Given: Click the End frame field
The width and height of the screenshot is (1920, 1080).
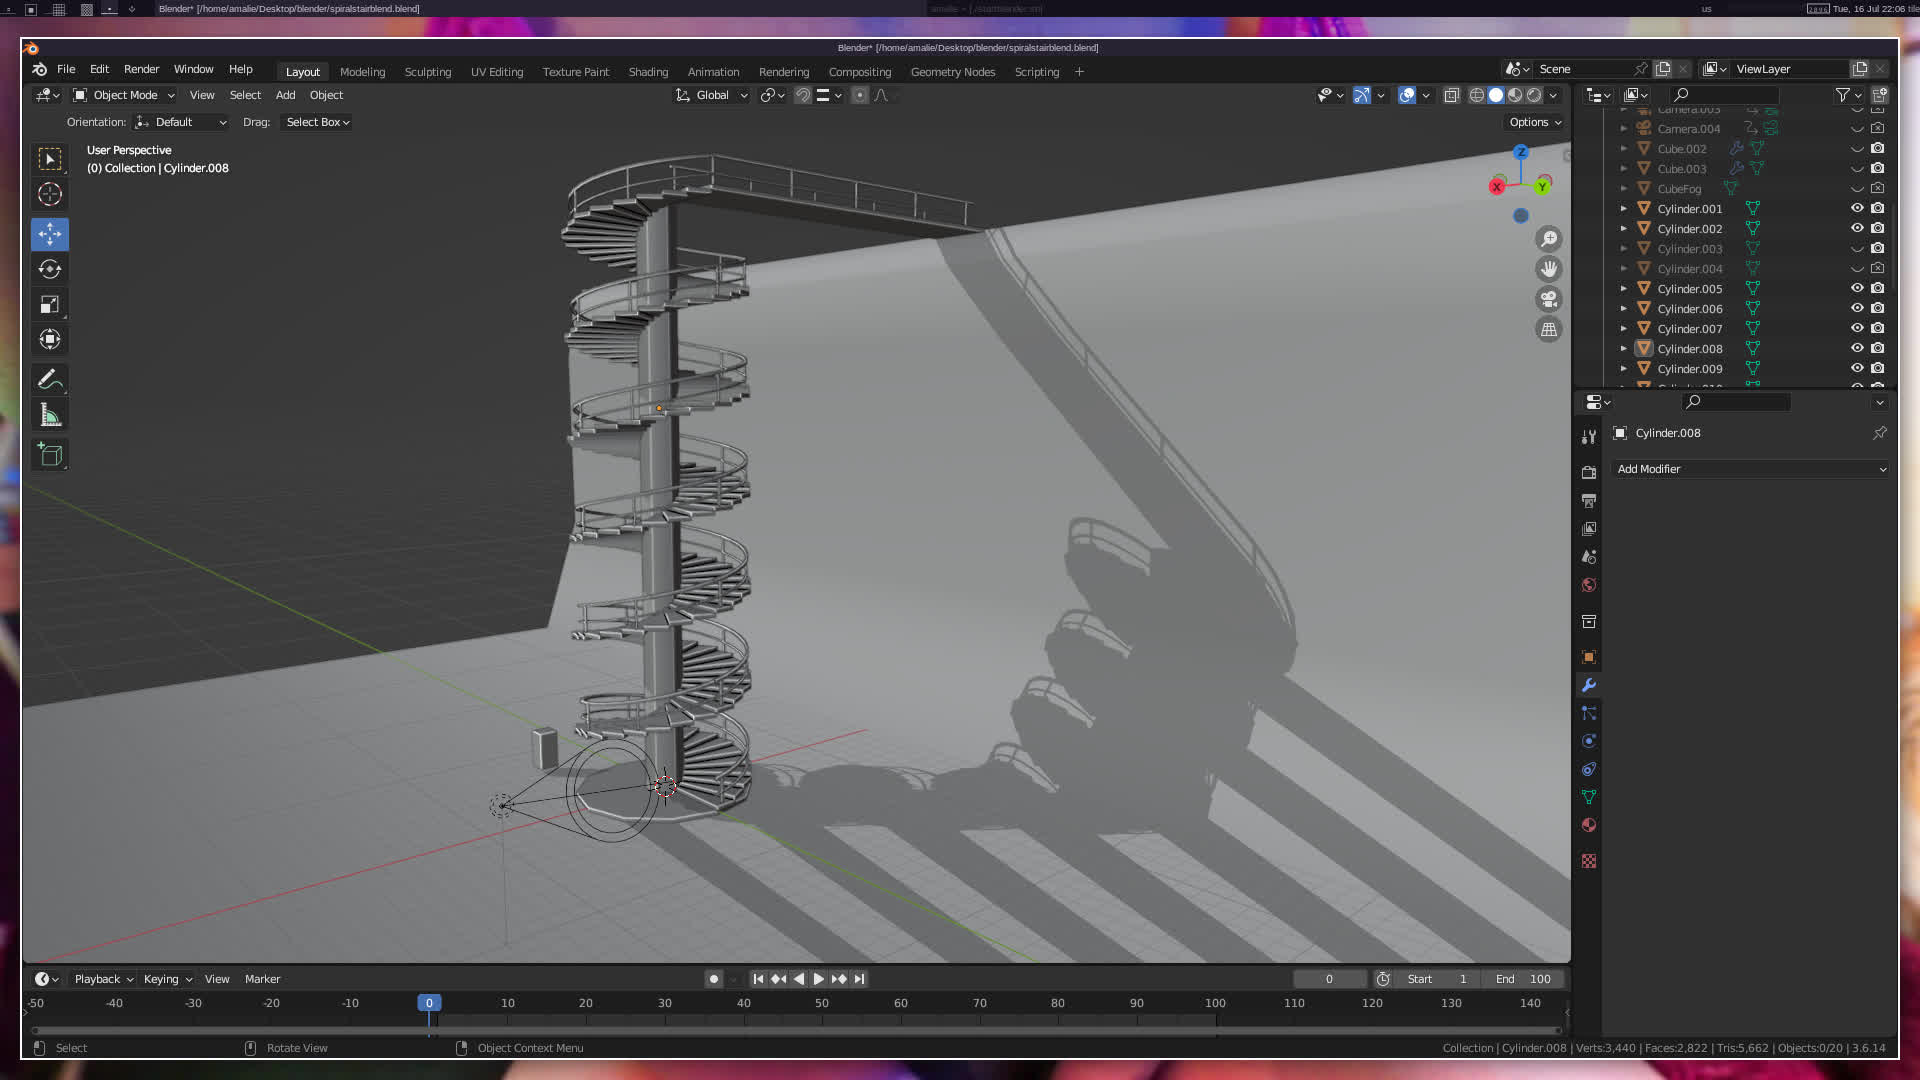Looking at the screenshot, I should tap(1523, 979).
